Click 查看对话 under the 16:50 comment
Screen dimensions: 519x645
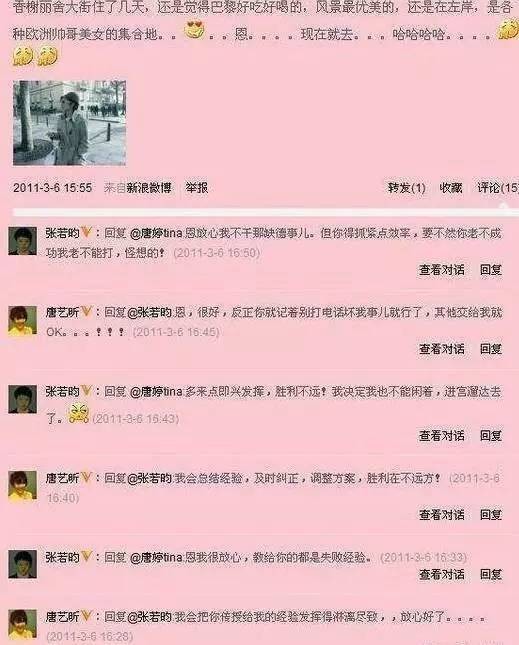click(442, 270)
